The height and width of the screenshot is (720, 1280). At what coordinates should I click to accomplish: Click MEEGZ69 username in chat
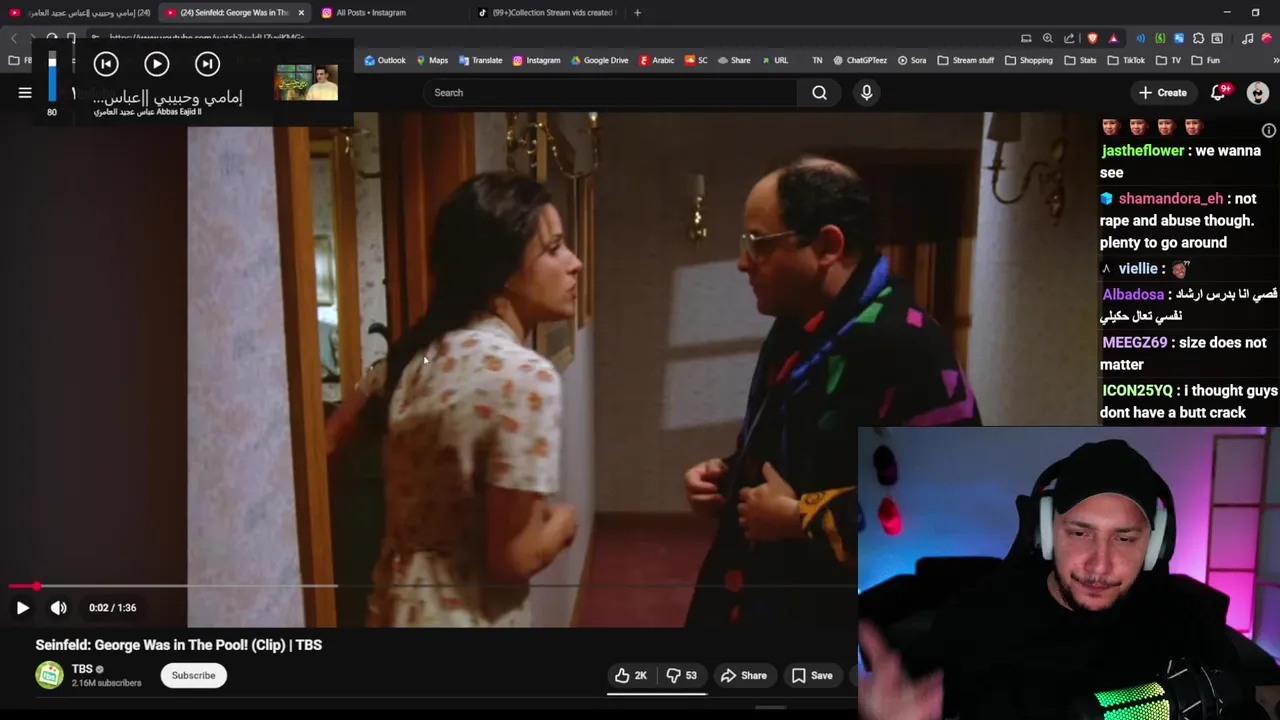[x=1134, y=343]
